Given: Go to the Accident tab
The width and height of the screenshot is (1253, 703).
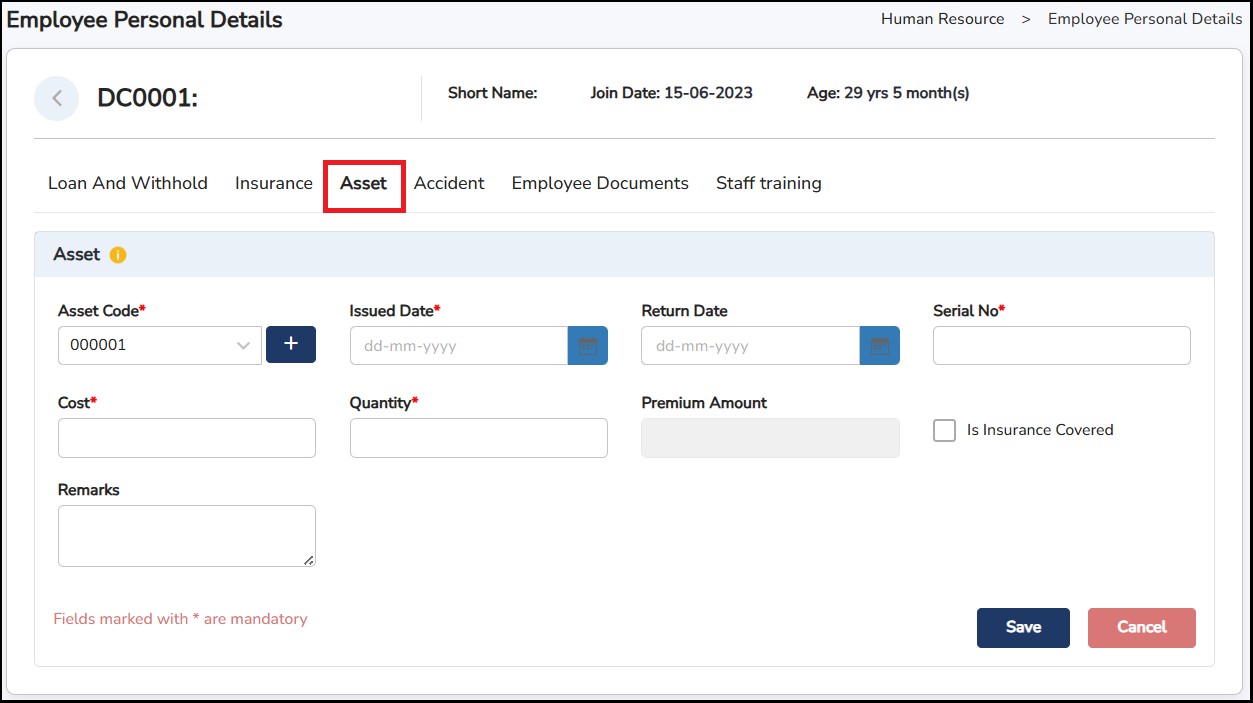Looking at the screenshot, I should (x=449, y=183).
